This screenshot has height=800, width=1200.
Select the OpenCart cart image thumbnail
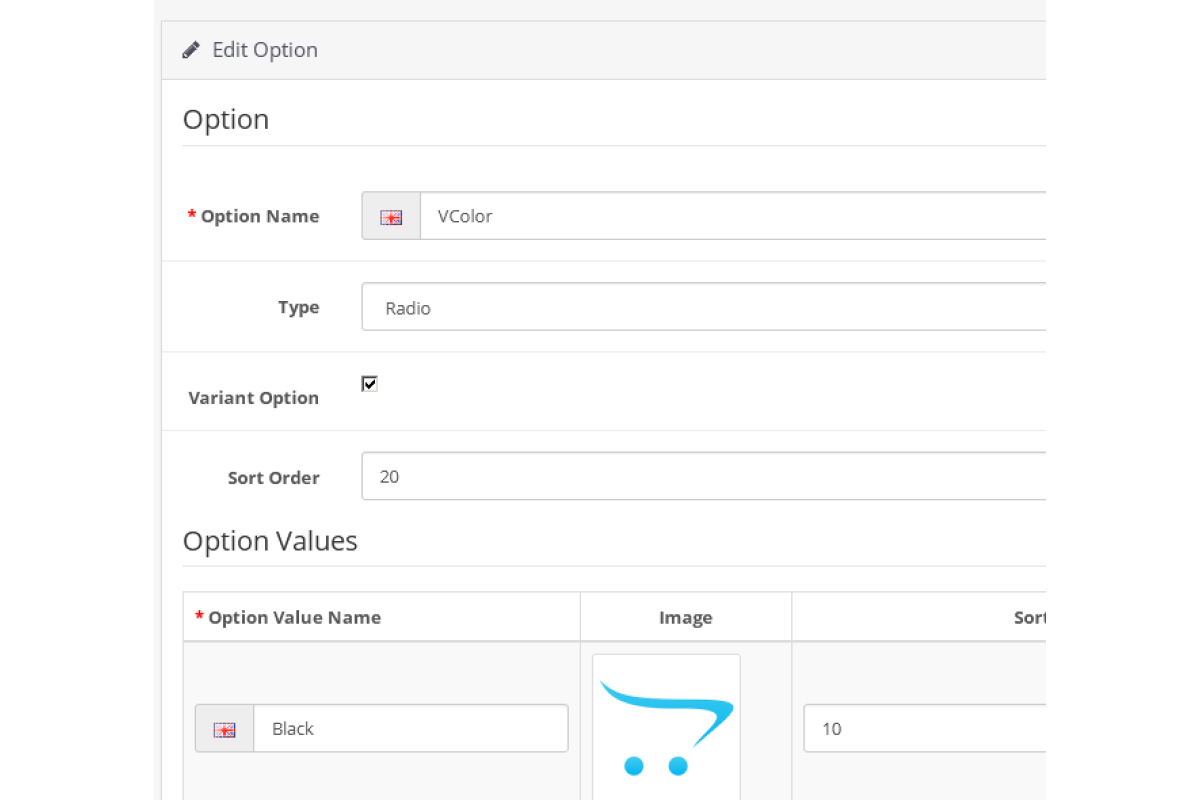(666, 727)
